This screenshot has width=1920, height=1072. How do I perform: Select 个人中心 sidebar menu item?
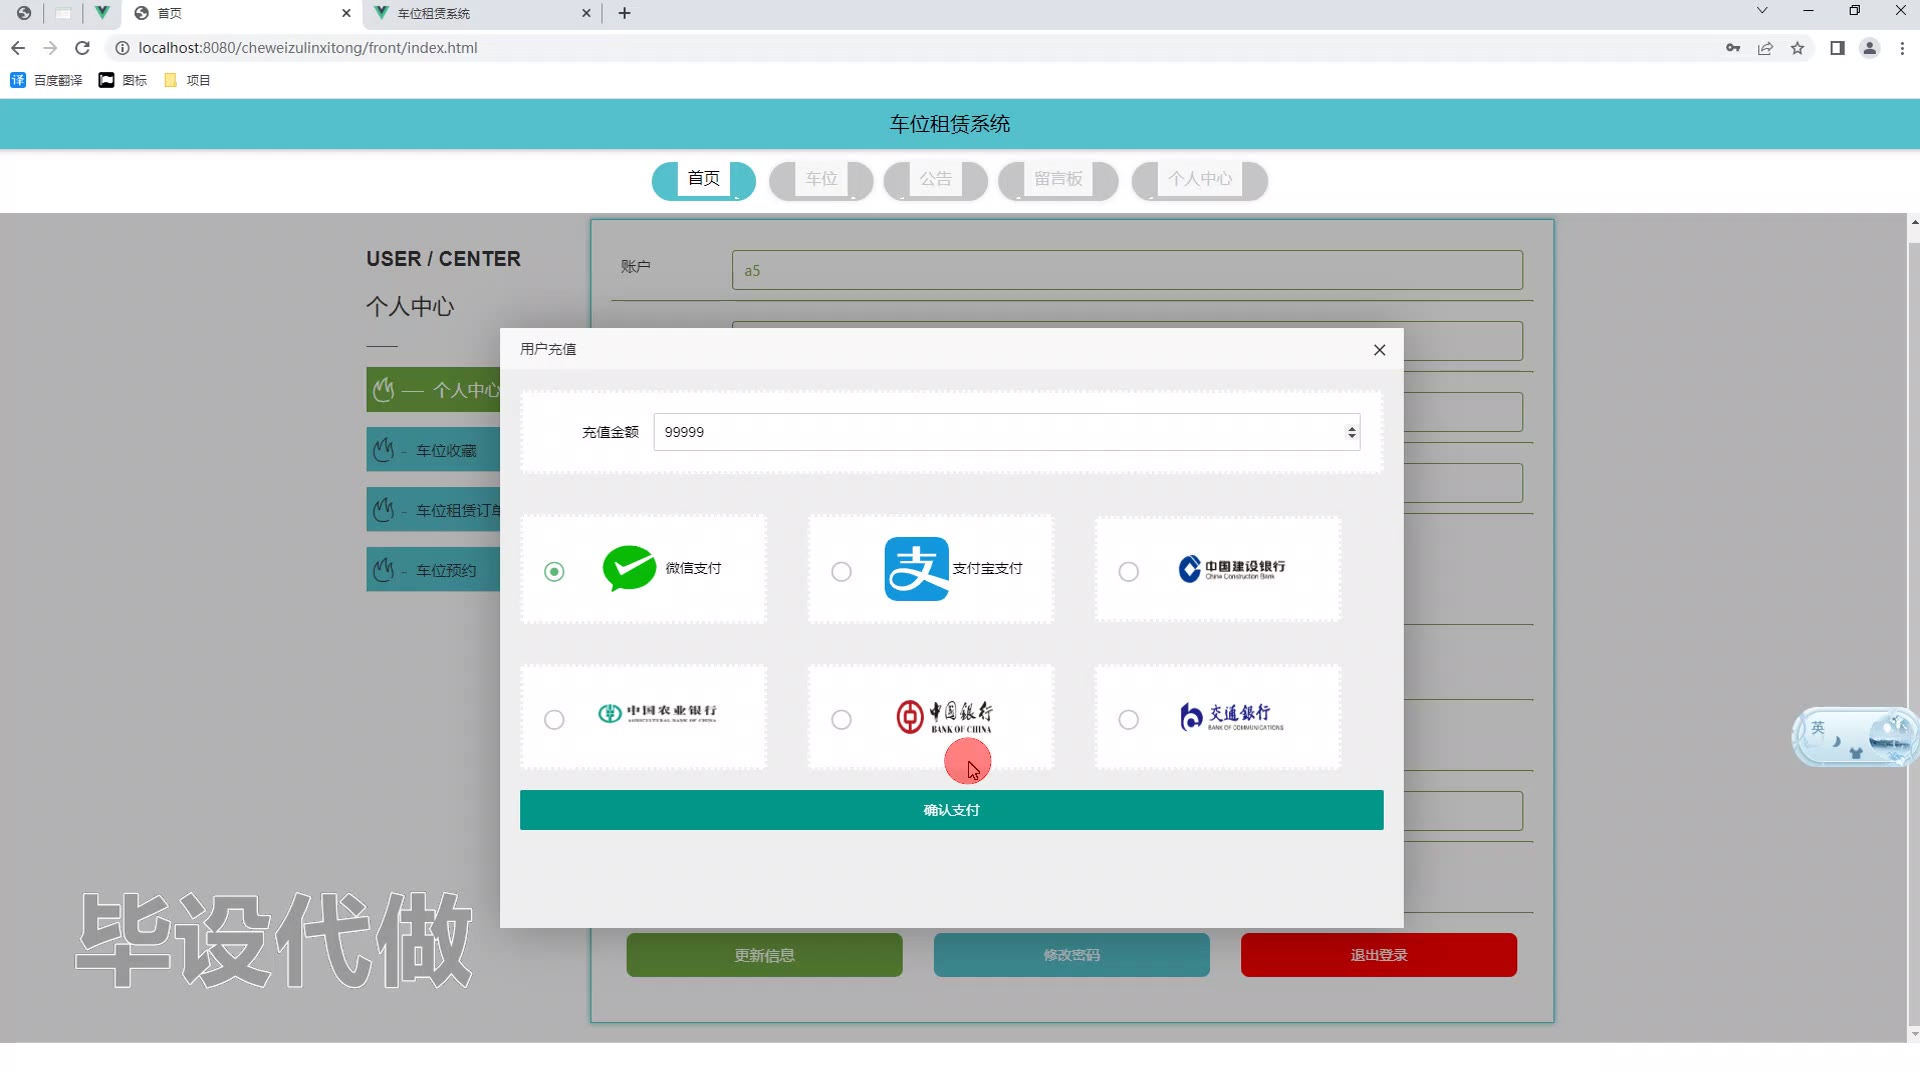click(x=433, y=390)
